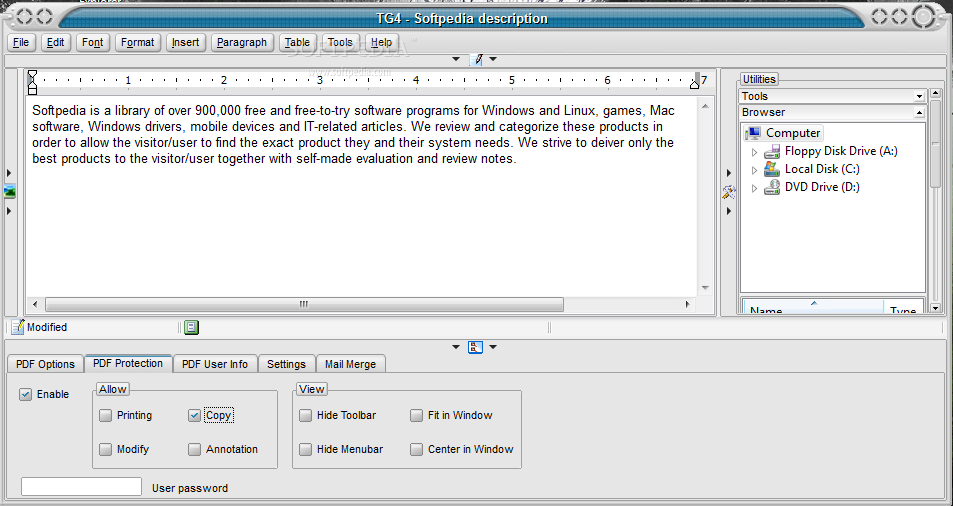The width and height of the screenshot is (953, 506).
Task: Click arrow left of the lower options icon
Action: pyautogui.click(x=456, y=347)
